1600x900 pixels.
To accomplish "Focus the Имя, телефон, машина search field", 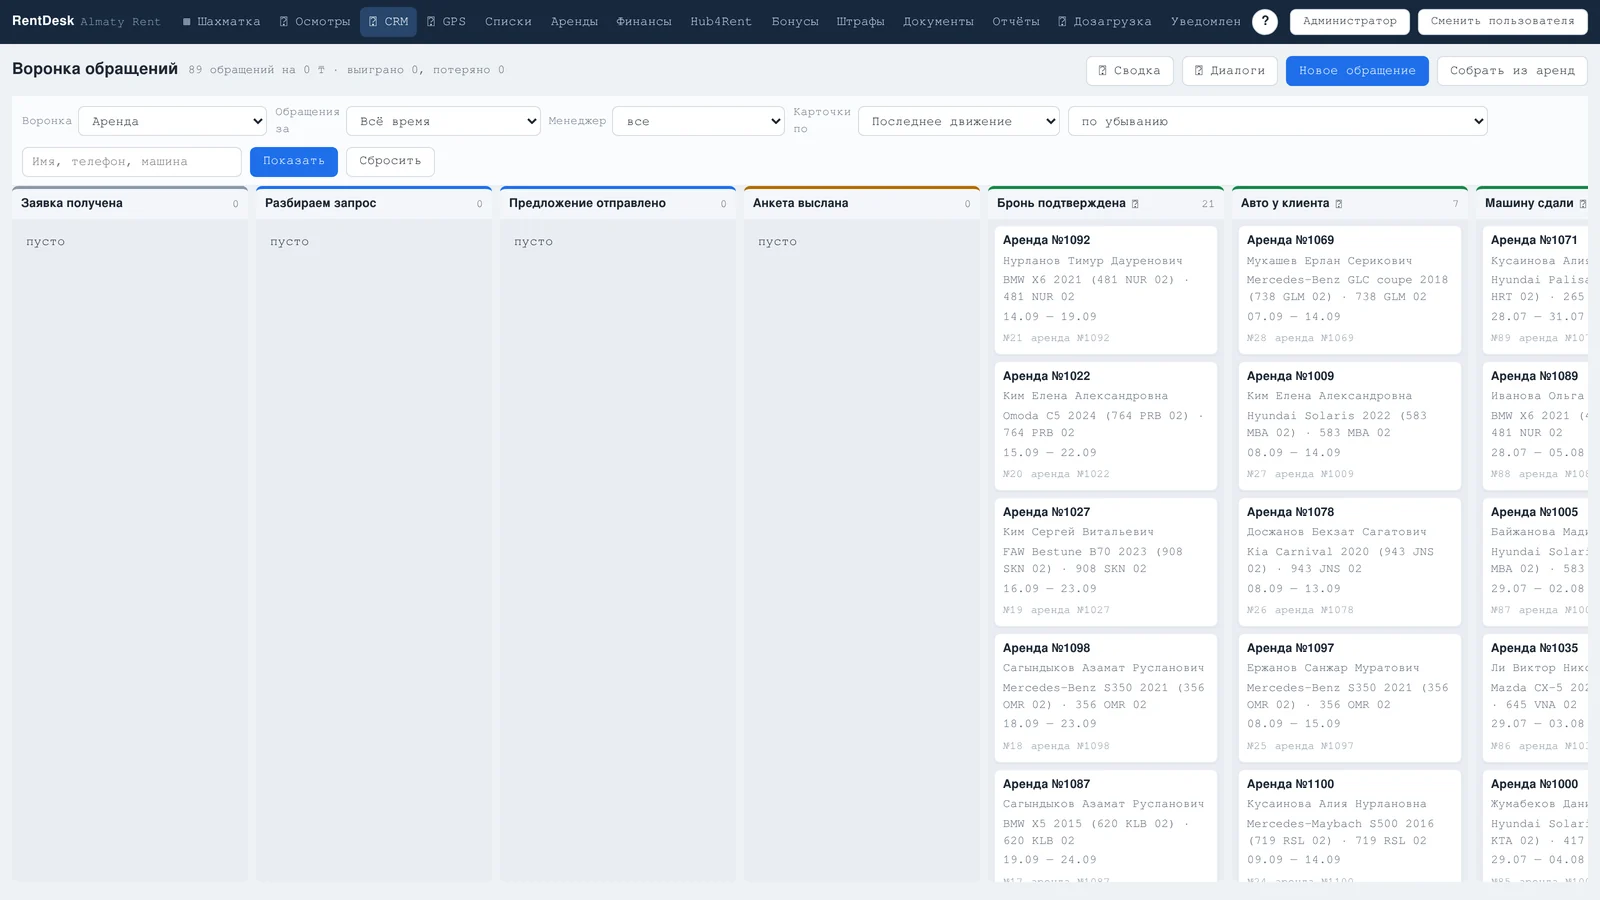I will tap(132, 161).
